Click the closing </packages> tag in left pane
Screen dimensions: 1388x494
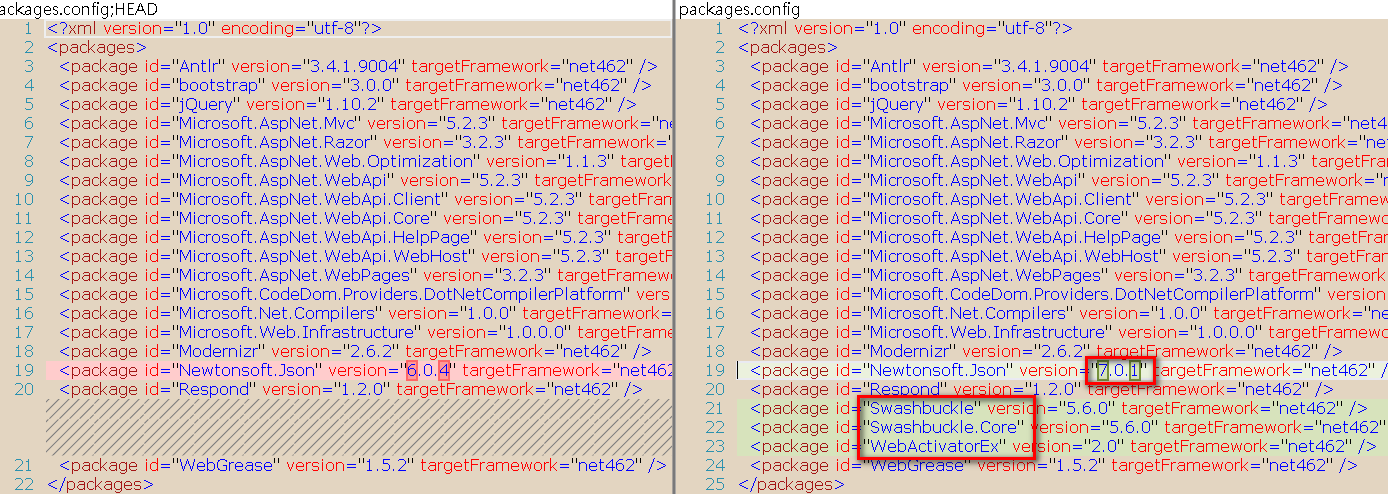point(100,485)
